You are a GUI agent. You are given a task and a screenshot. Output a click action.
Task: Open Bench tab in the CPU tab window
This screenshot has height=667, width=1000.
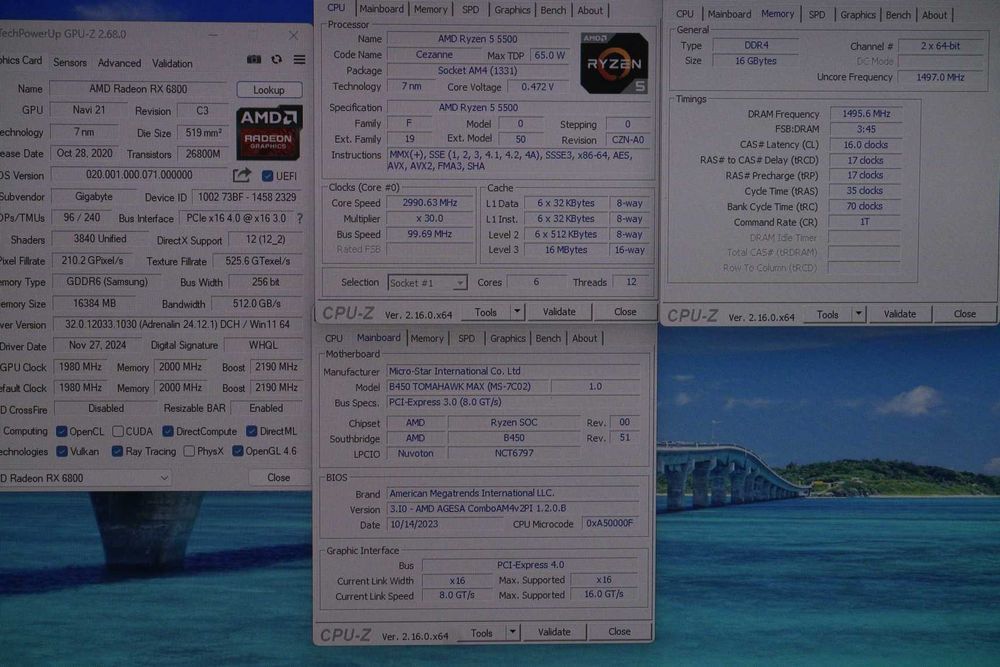(x=552, y=10)
